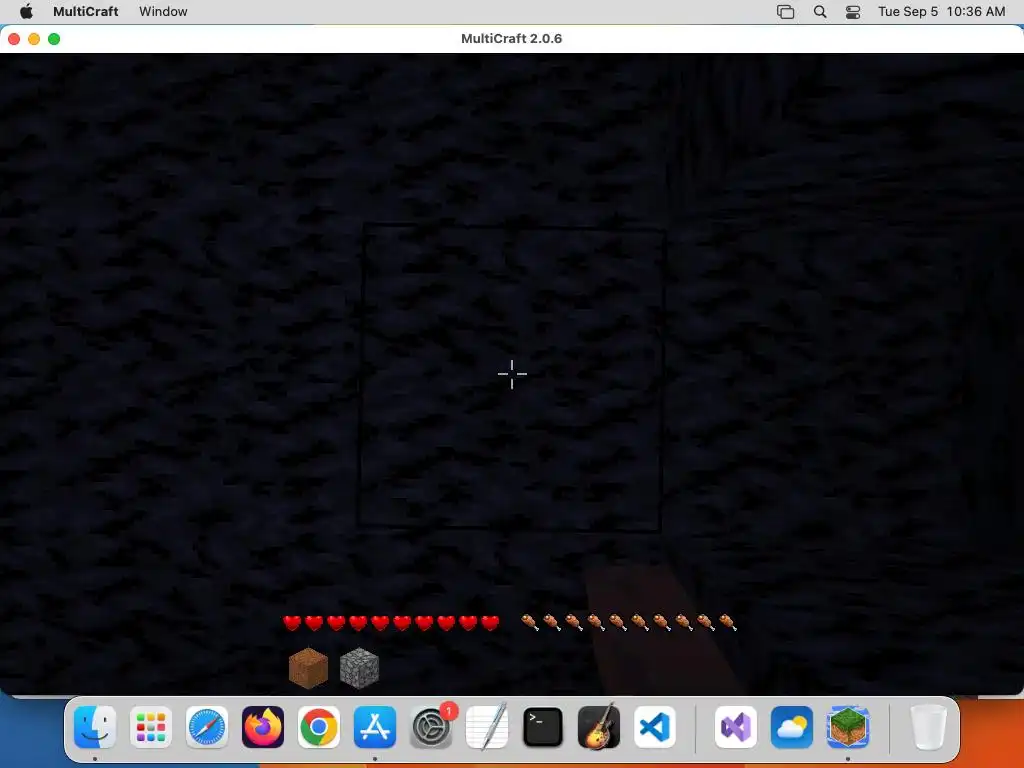Viewport: 1024px width, 768px height.
Task: Open the Trash in the dock
Action: 928,727
